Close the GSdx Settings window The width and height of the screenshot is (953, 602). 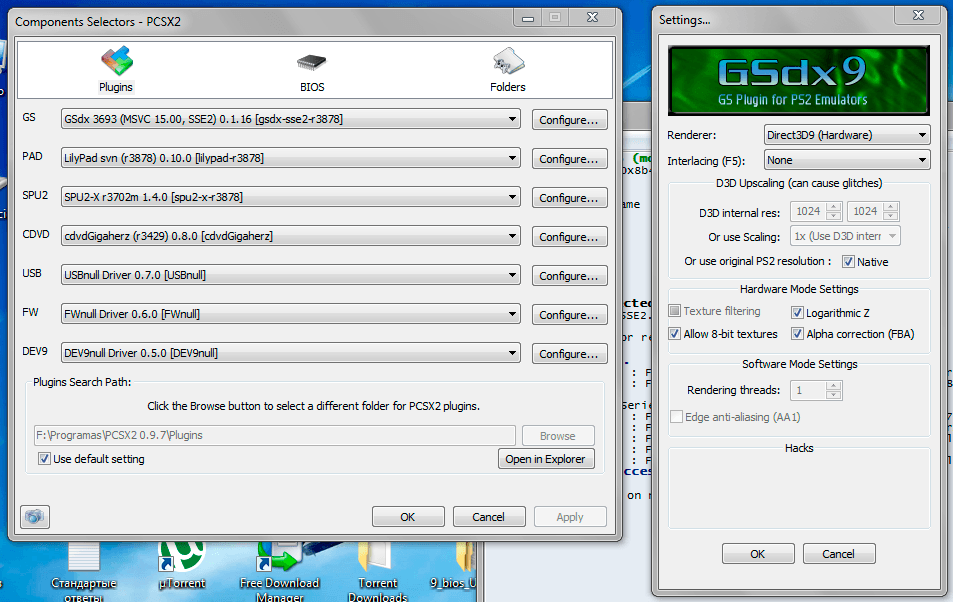[x=918, y=15]
